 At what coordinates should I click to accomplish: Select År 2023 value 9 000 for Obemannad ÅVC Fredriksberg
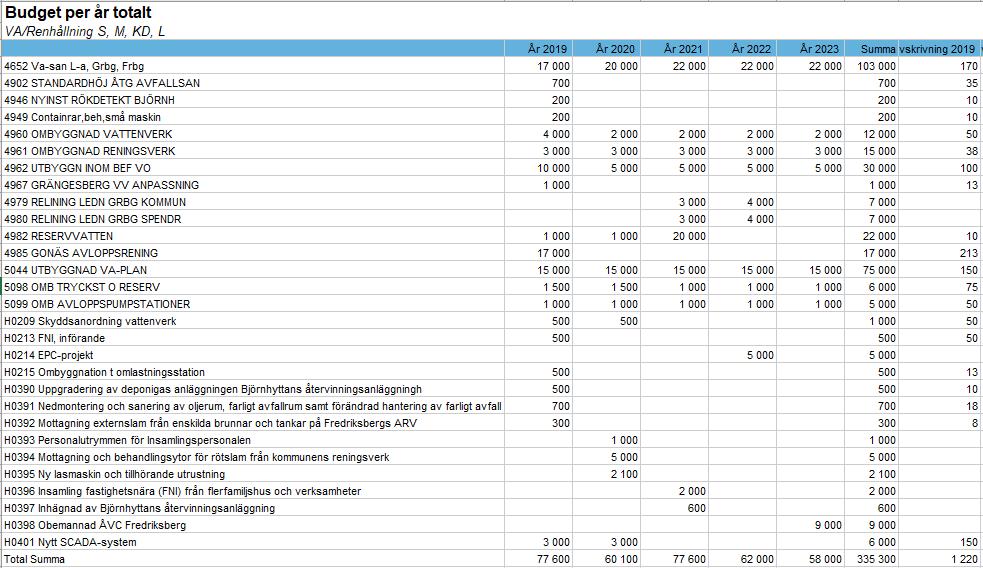(828, 525)
